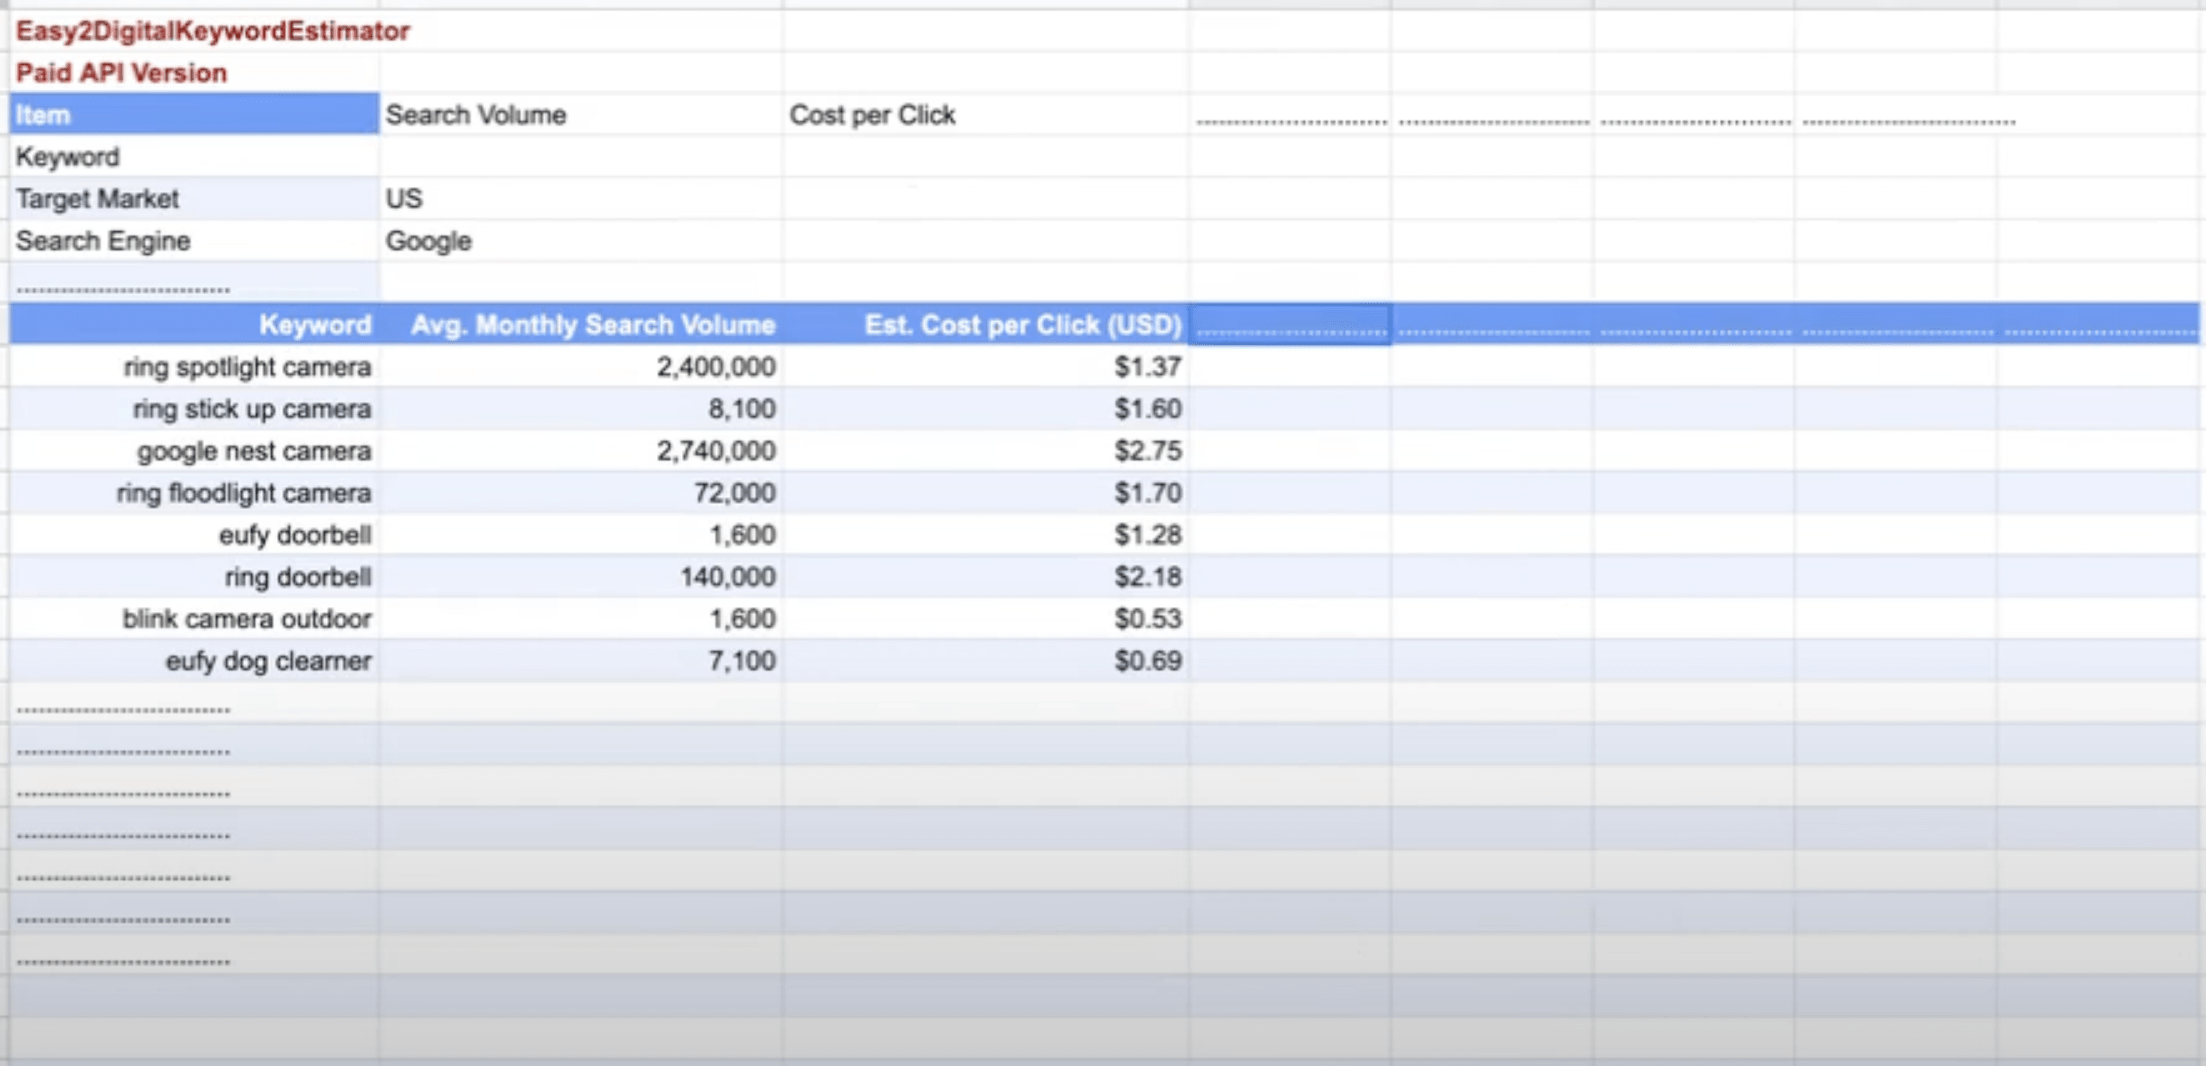The image size is (2206, 1066).
Task: Select the 'ring stick up camera' cell
Action: [x=195, y=409]
